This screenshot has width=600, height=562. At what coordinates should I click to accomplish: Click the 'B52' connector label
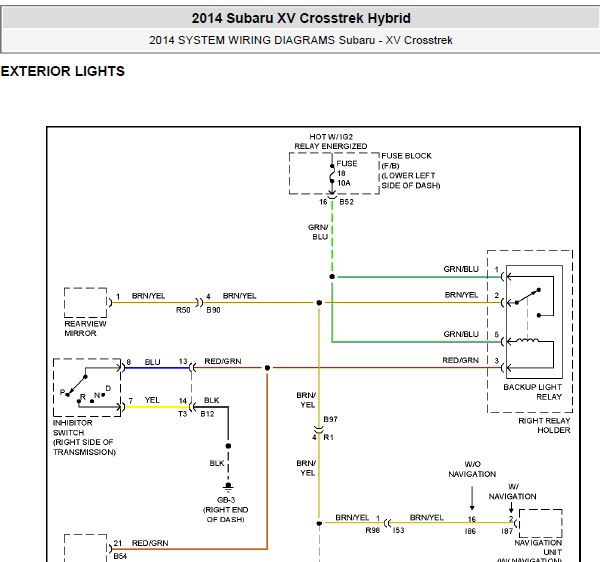click(x=346, y=202)
